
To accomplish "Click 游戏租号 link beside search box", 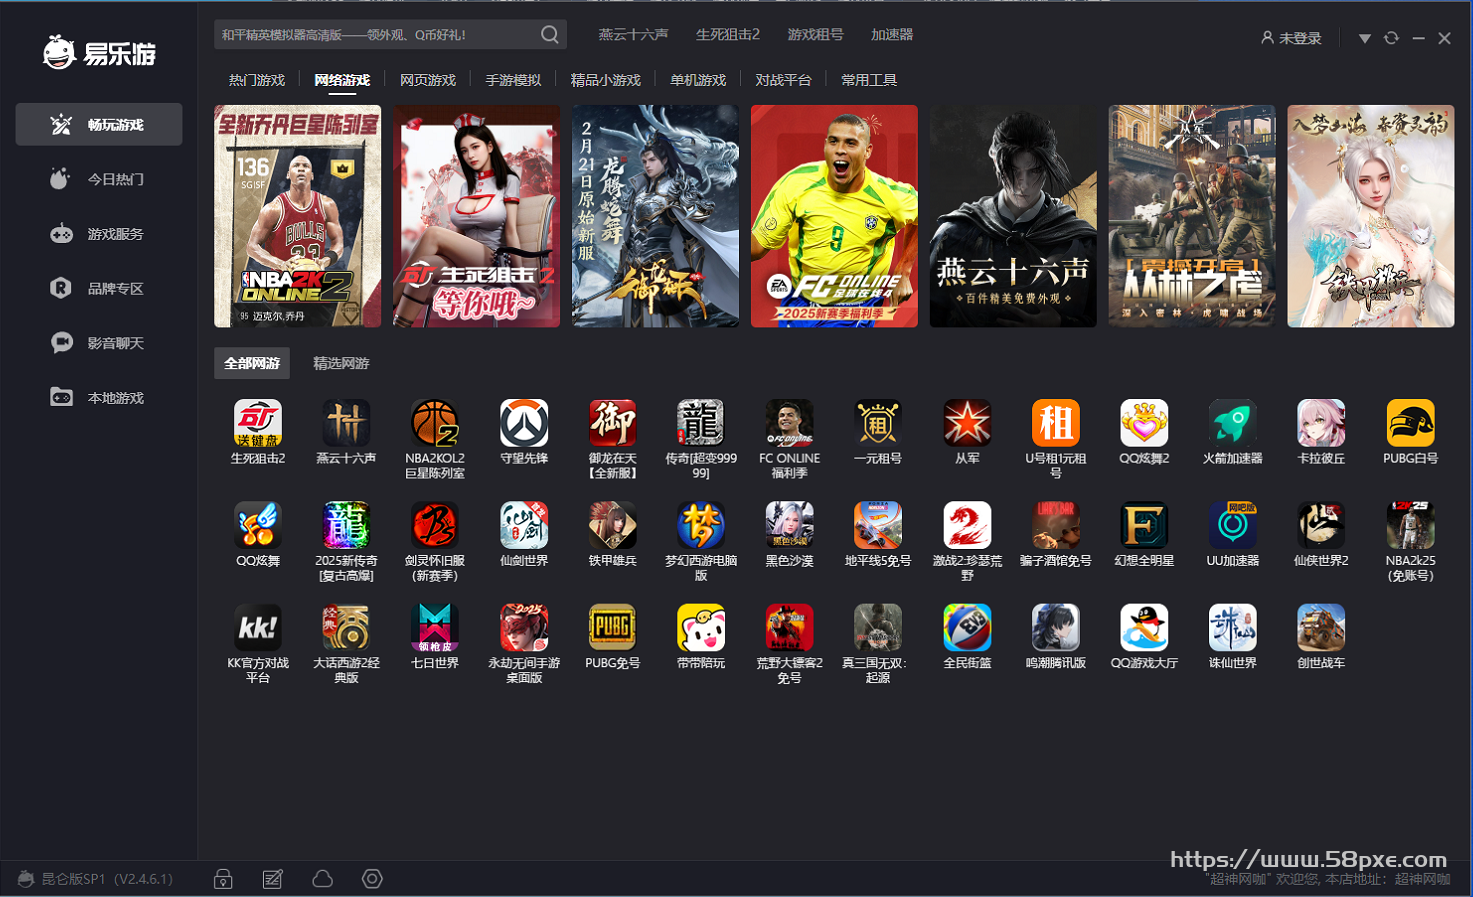I will [815, 35].
